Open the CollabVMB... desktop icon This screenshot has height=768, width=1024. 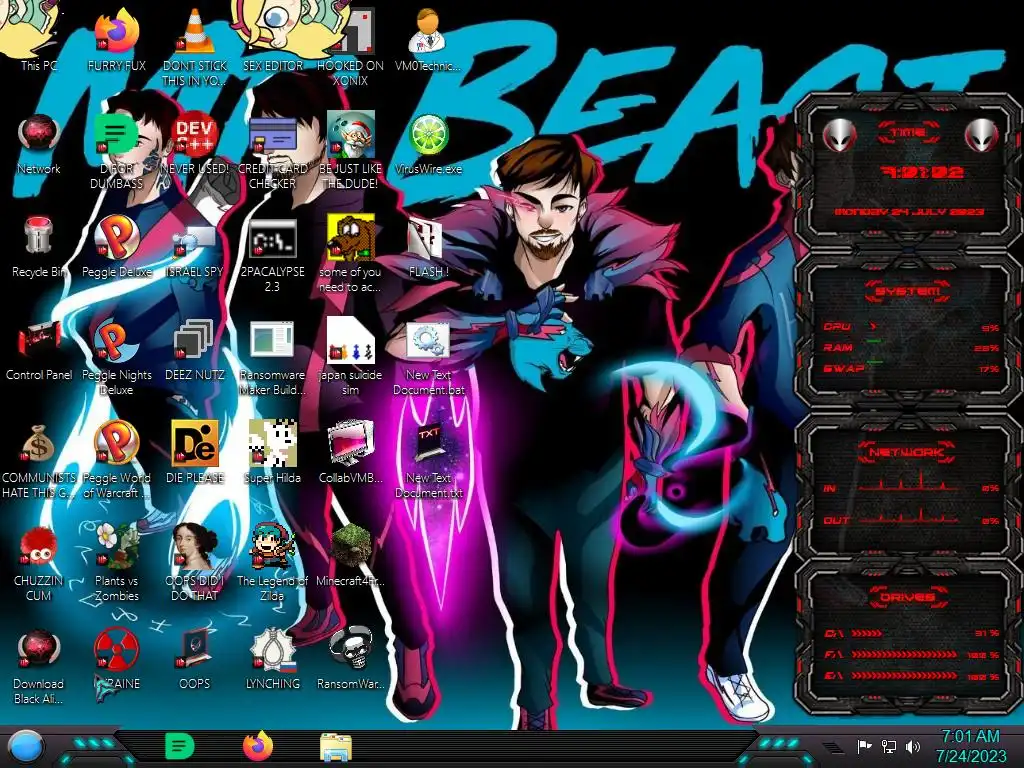coord(351,449)
